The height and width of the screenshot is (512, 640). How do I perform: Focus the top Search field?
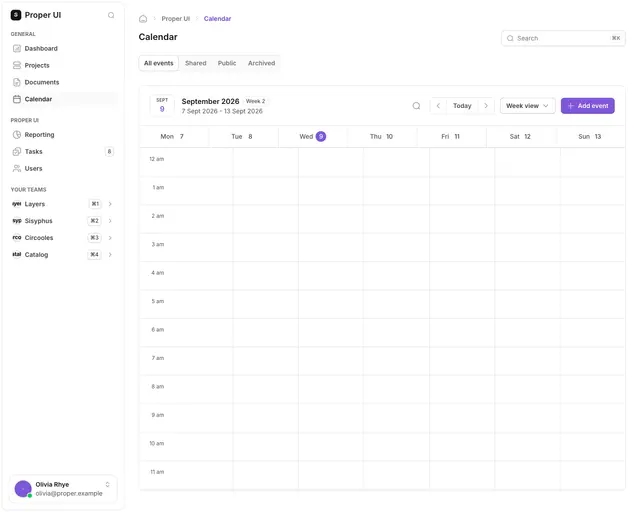(x=563, y=38)
